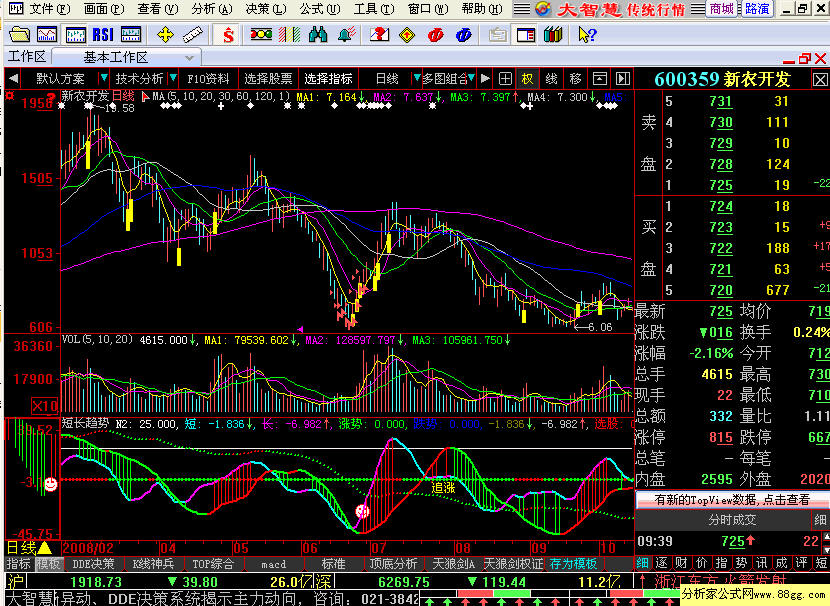Click the 选择指标 button

pyautogui.click(x=328, y=79)
